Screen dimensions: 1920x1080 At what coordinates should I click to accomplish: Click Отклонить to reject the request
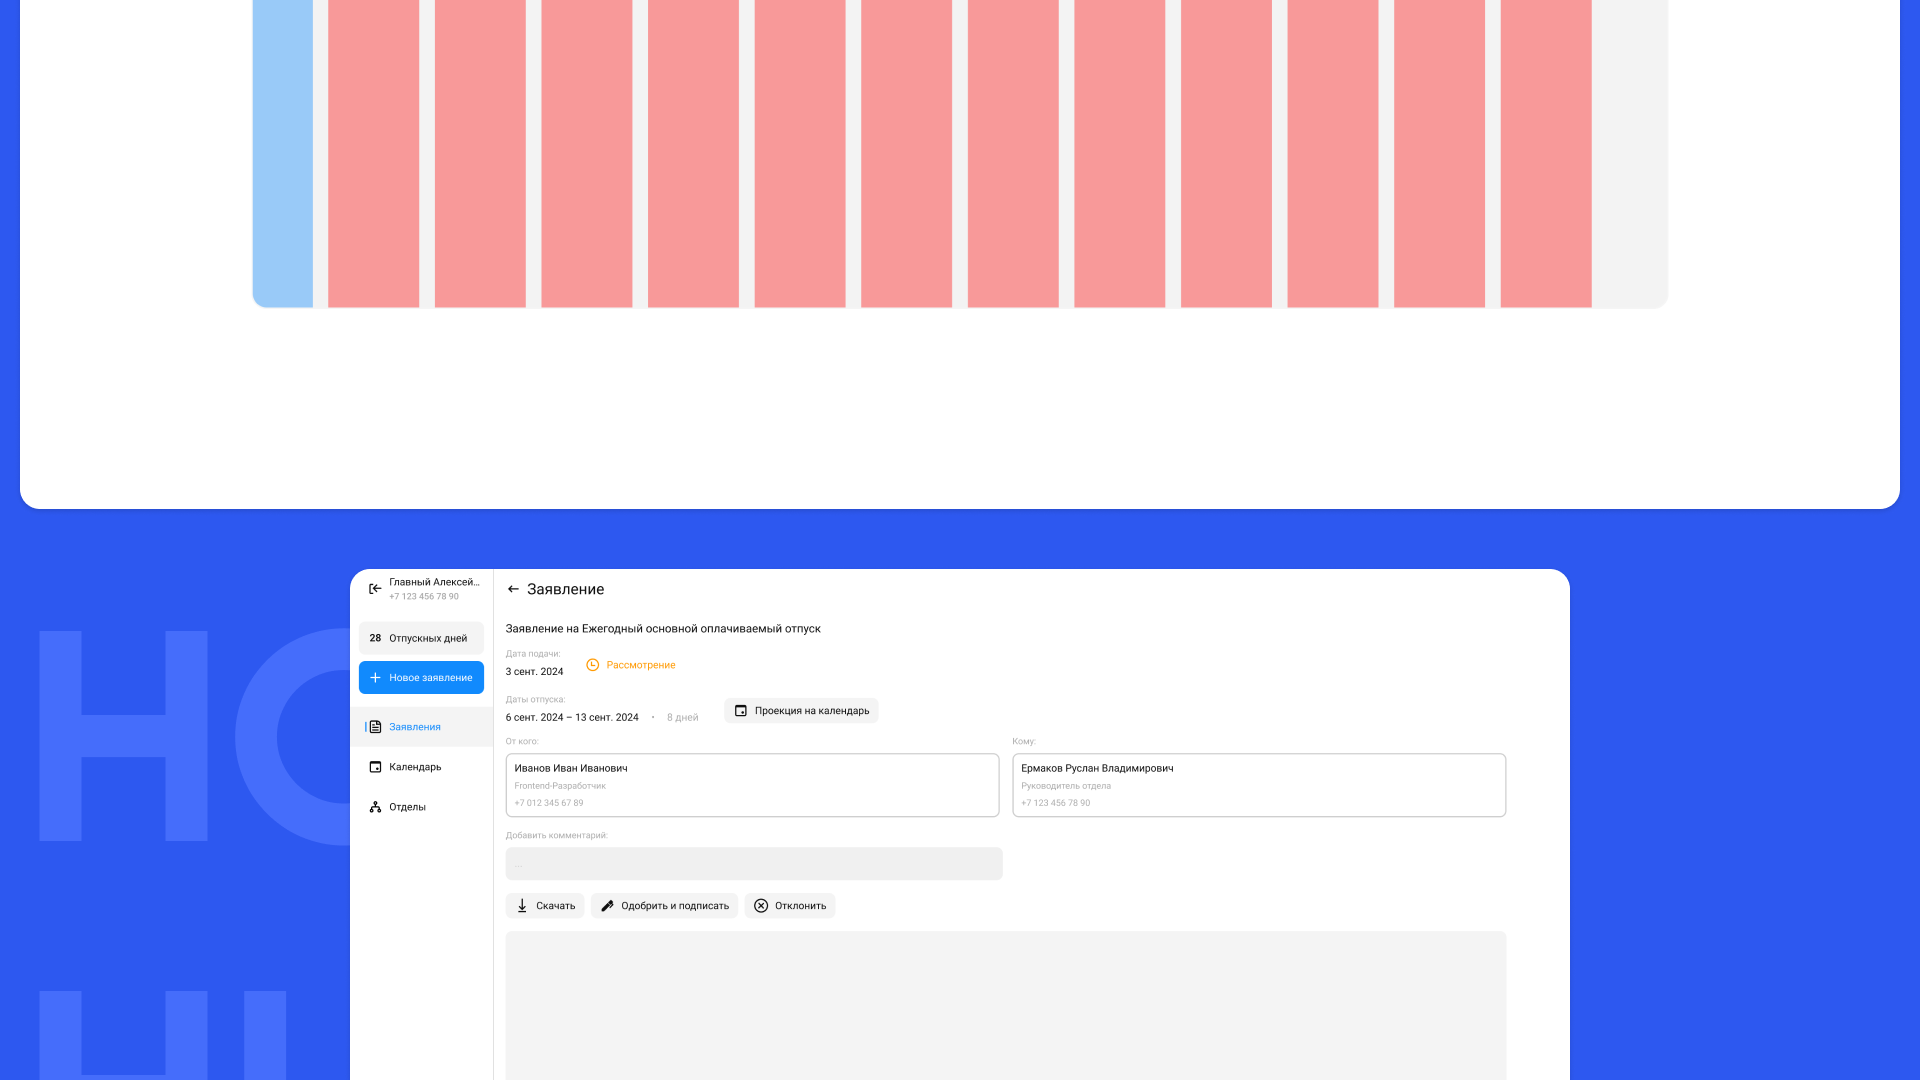pos(789,905)
